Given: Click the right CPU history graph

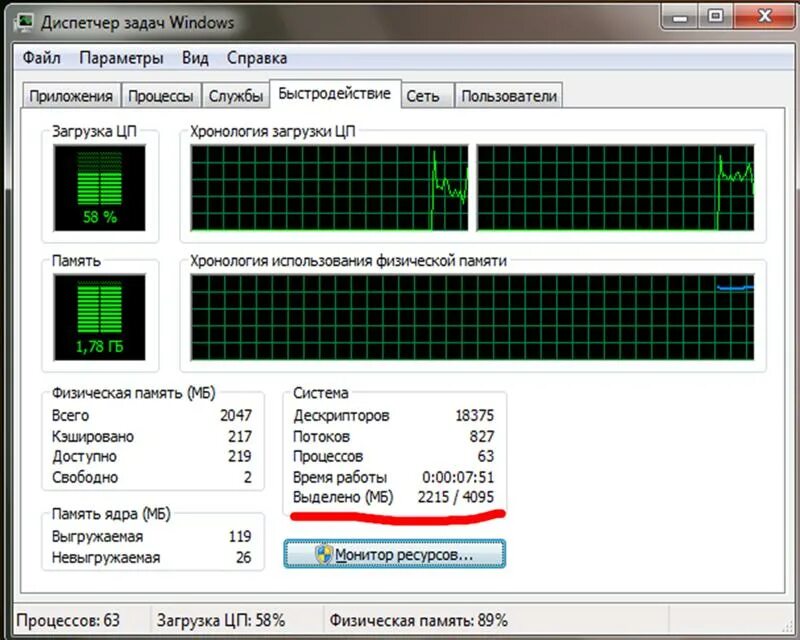Looking at the screenshot, I should [x=615, y=188].
